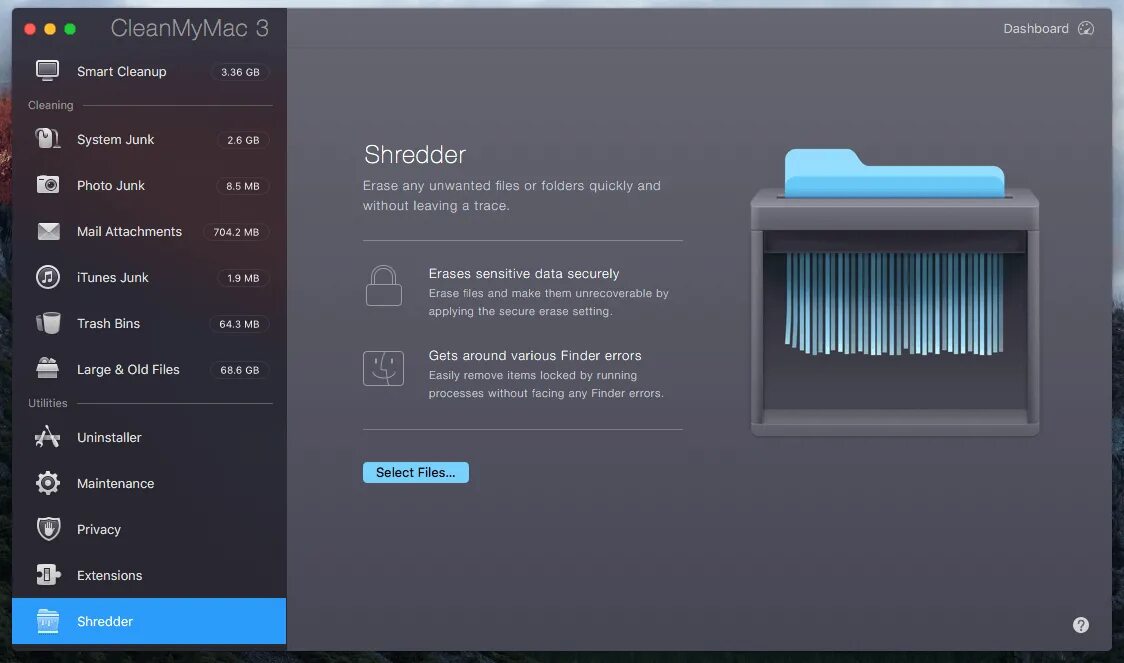The width and height of the screenshot is (1124, 663).
Task: Click the green zoom window button
Action: 70,29
